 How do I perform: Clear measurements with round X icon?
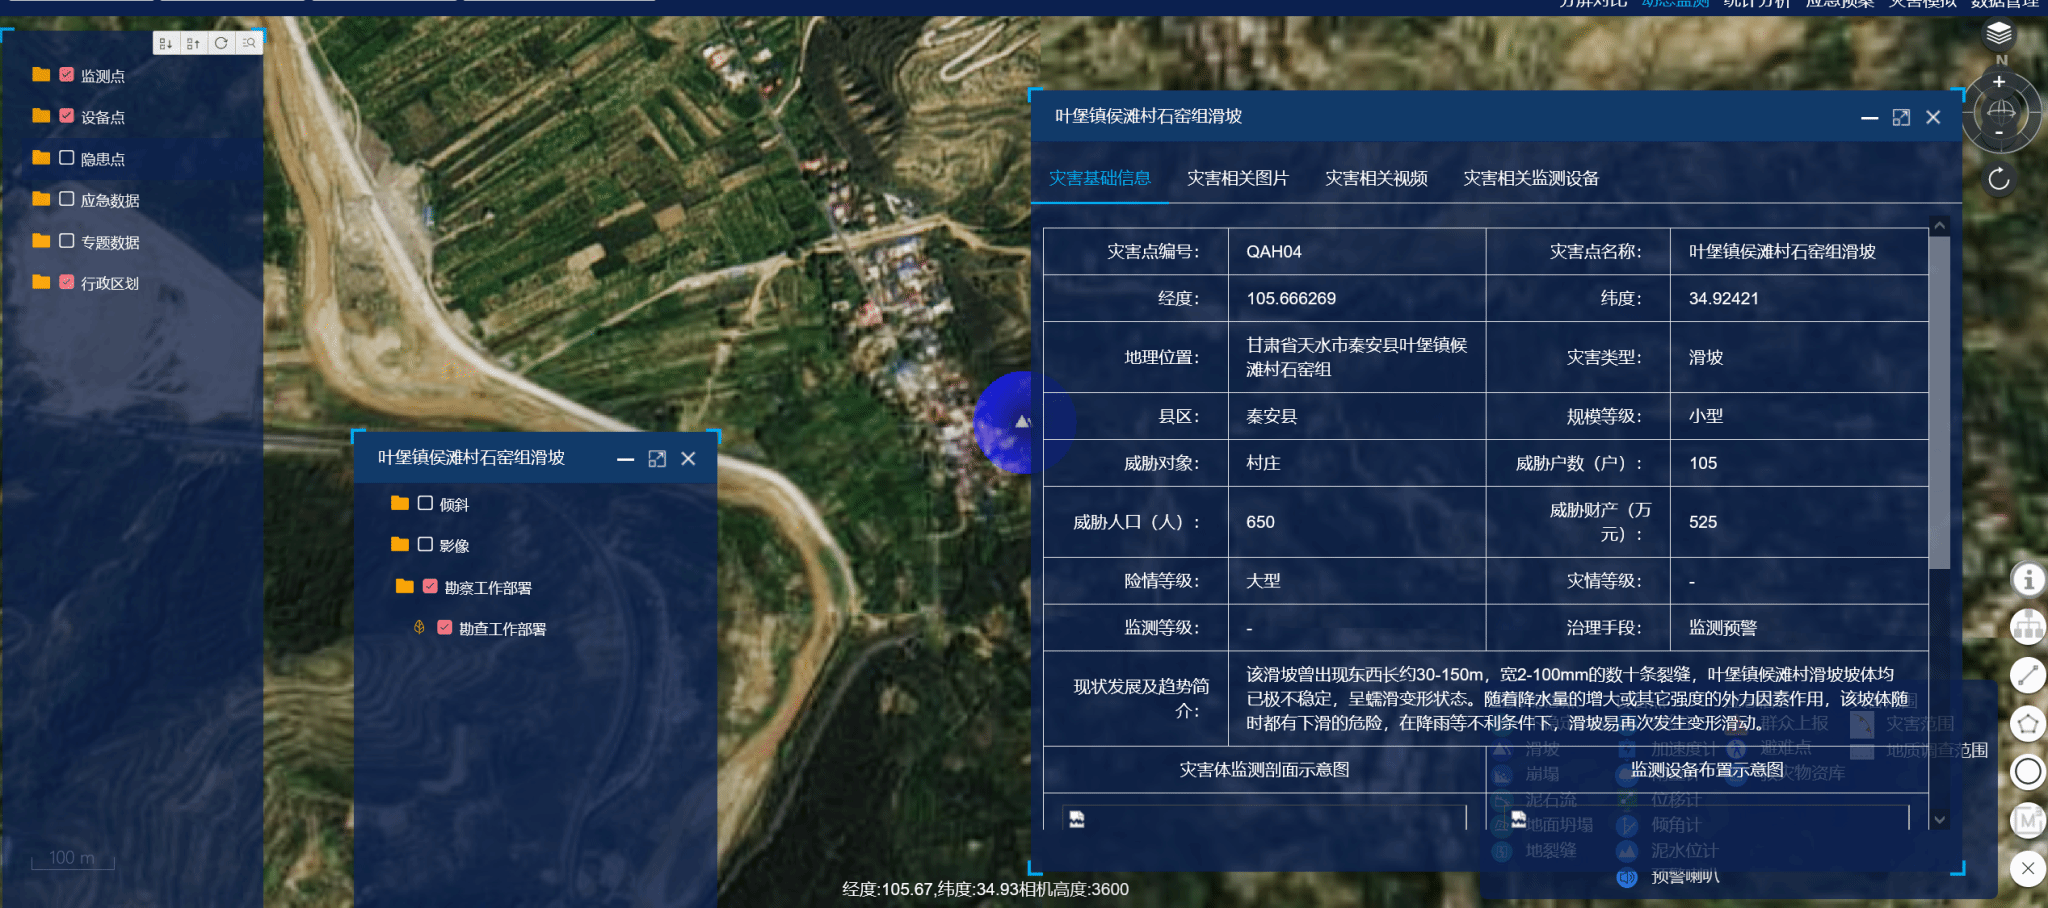click(x=2028, y=868)
